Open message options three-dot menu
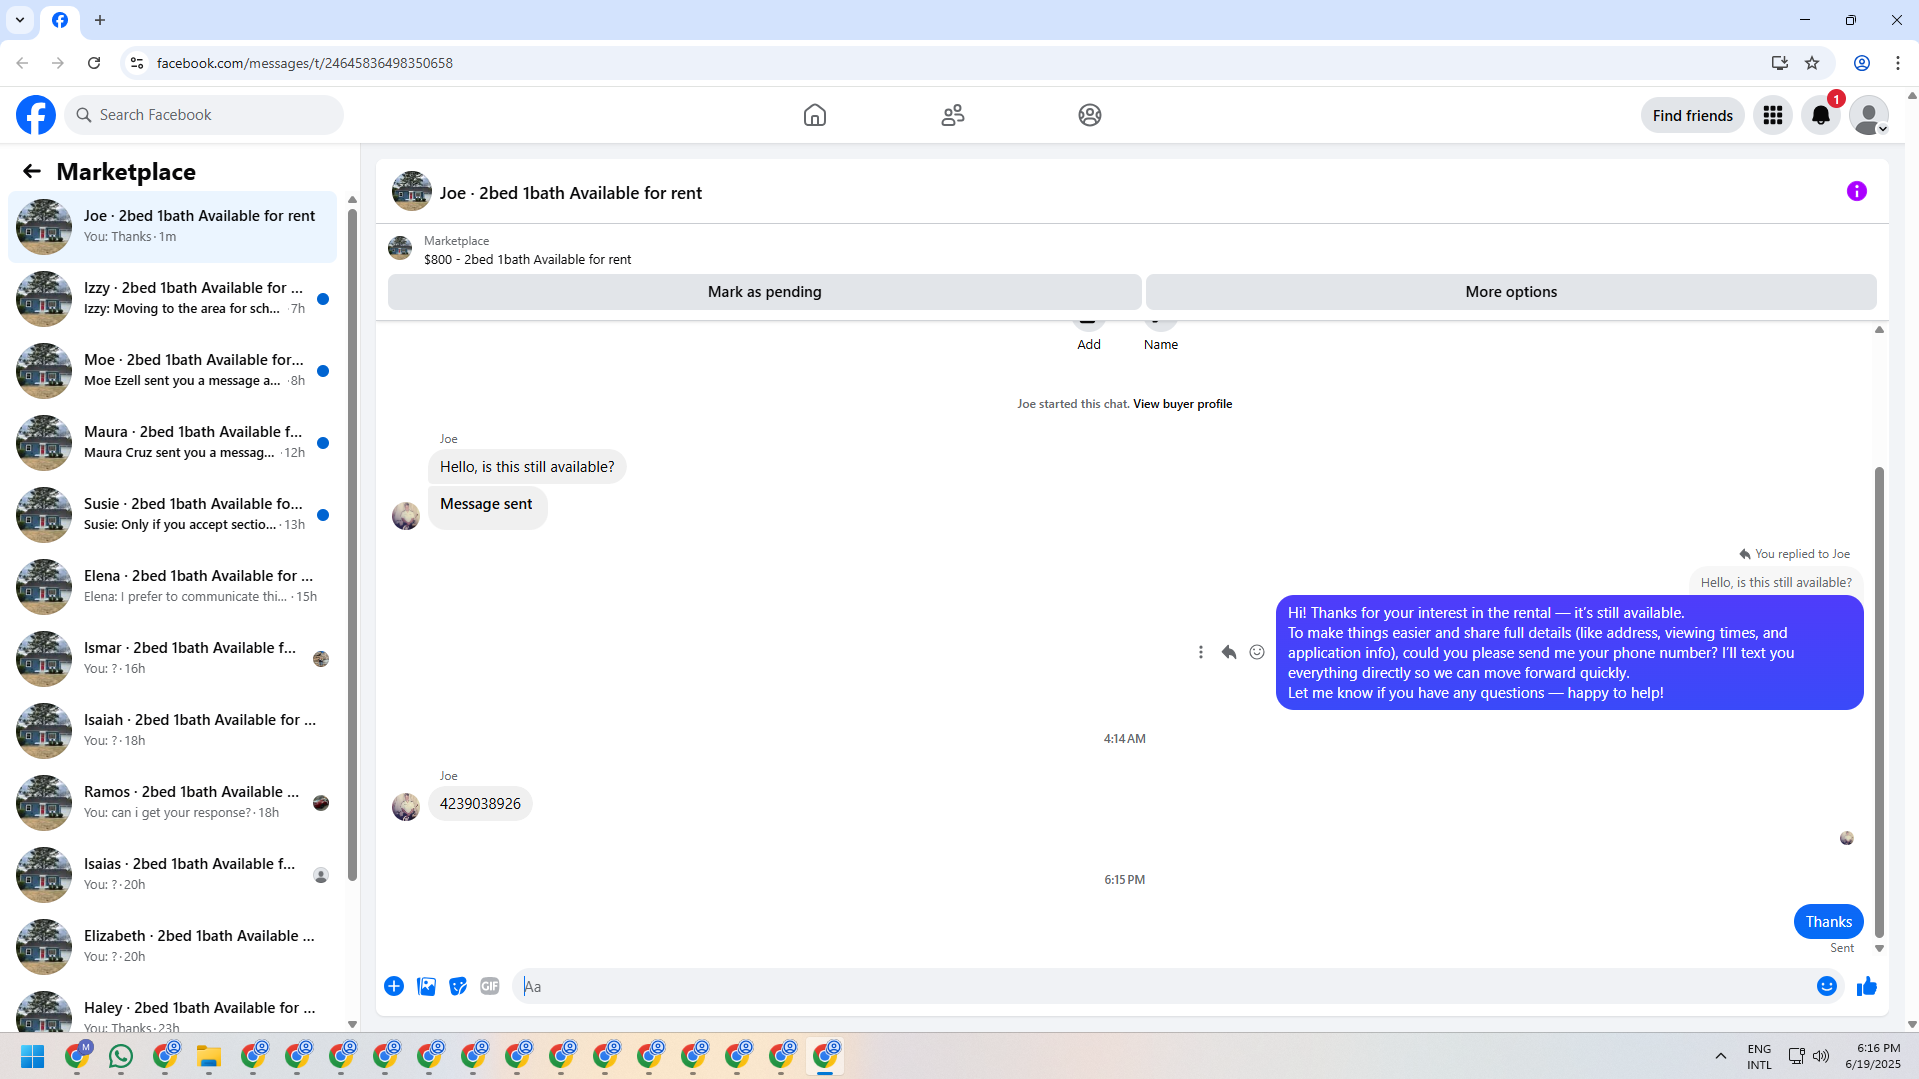 (x=1201, y=652)
